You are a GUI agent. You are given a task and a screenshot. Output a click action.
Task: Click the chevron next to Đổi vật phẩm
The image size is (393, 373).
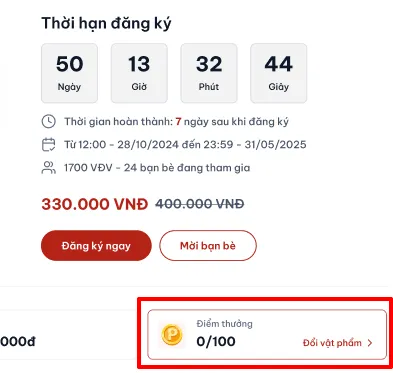tap(370, 343)
